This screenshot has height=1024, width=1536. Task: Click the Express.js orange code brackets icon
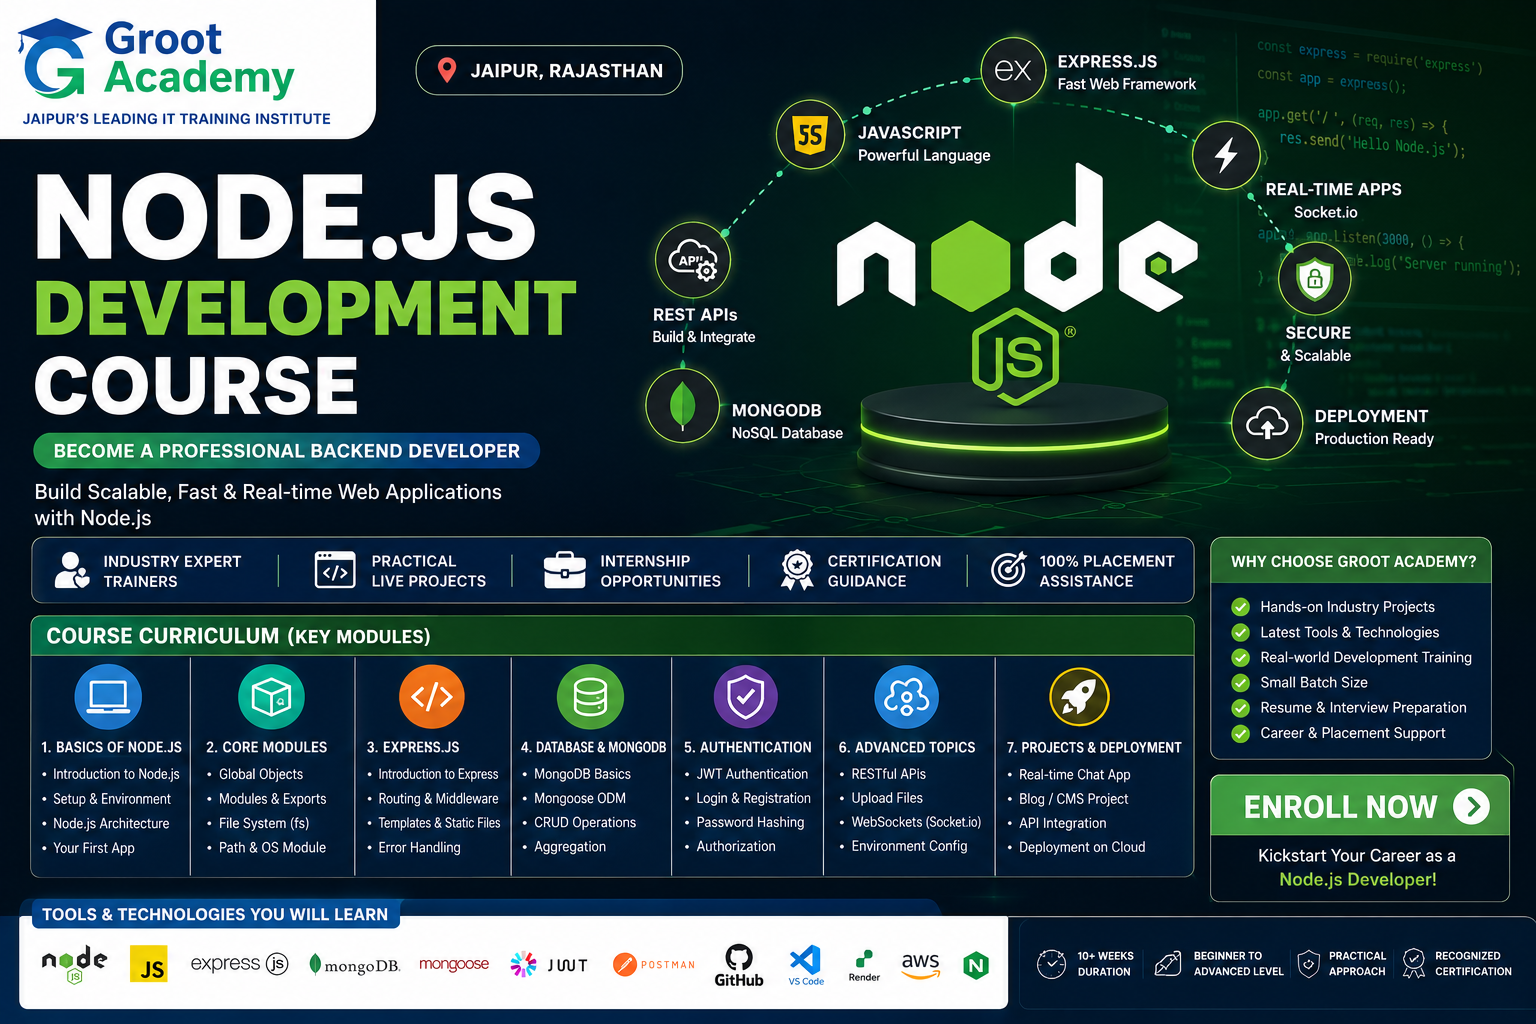(432, 696)
